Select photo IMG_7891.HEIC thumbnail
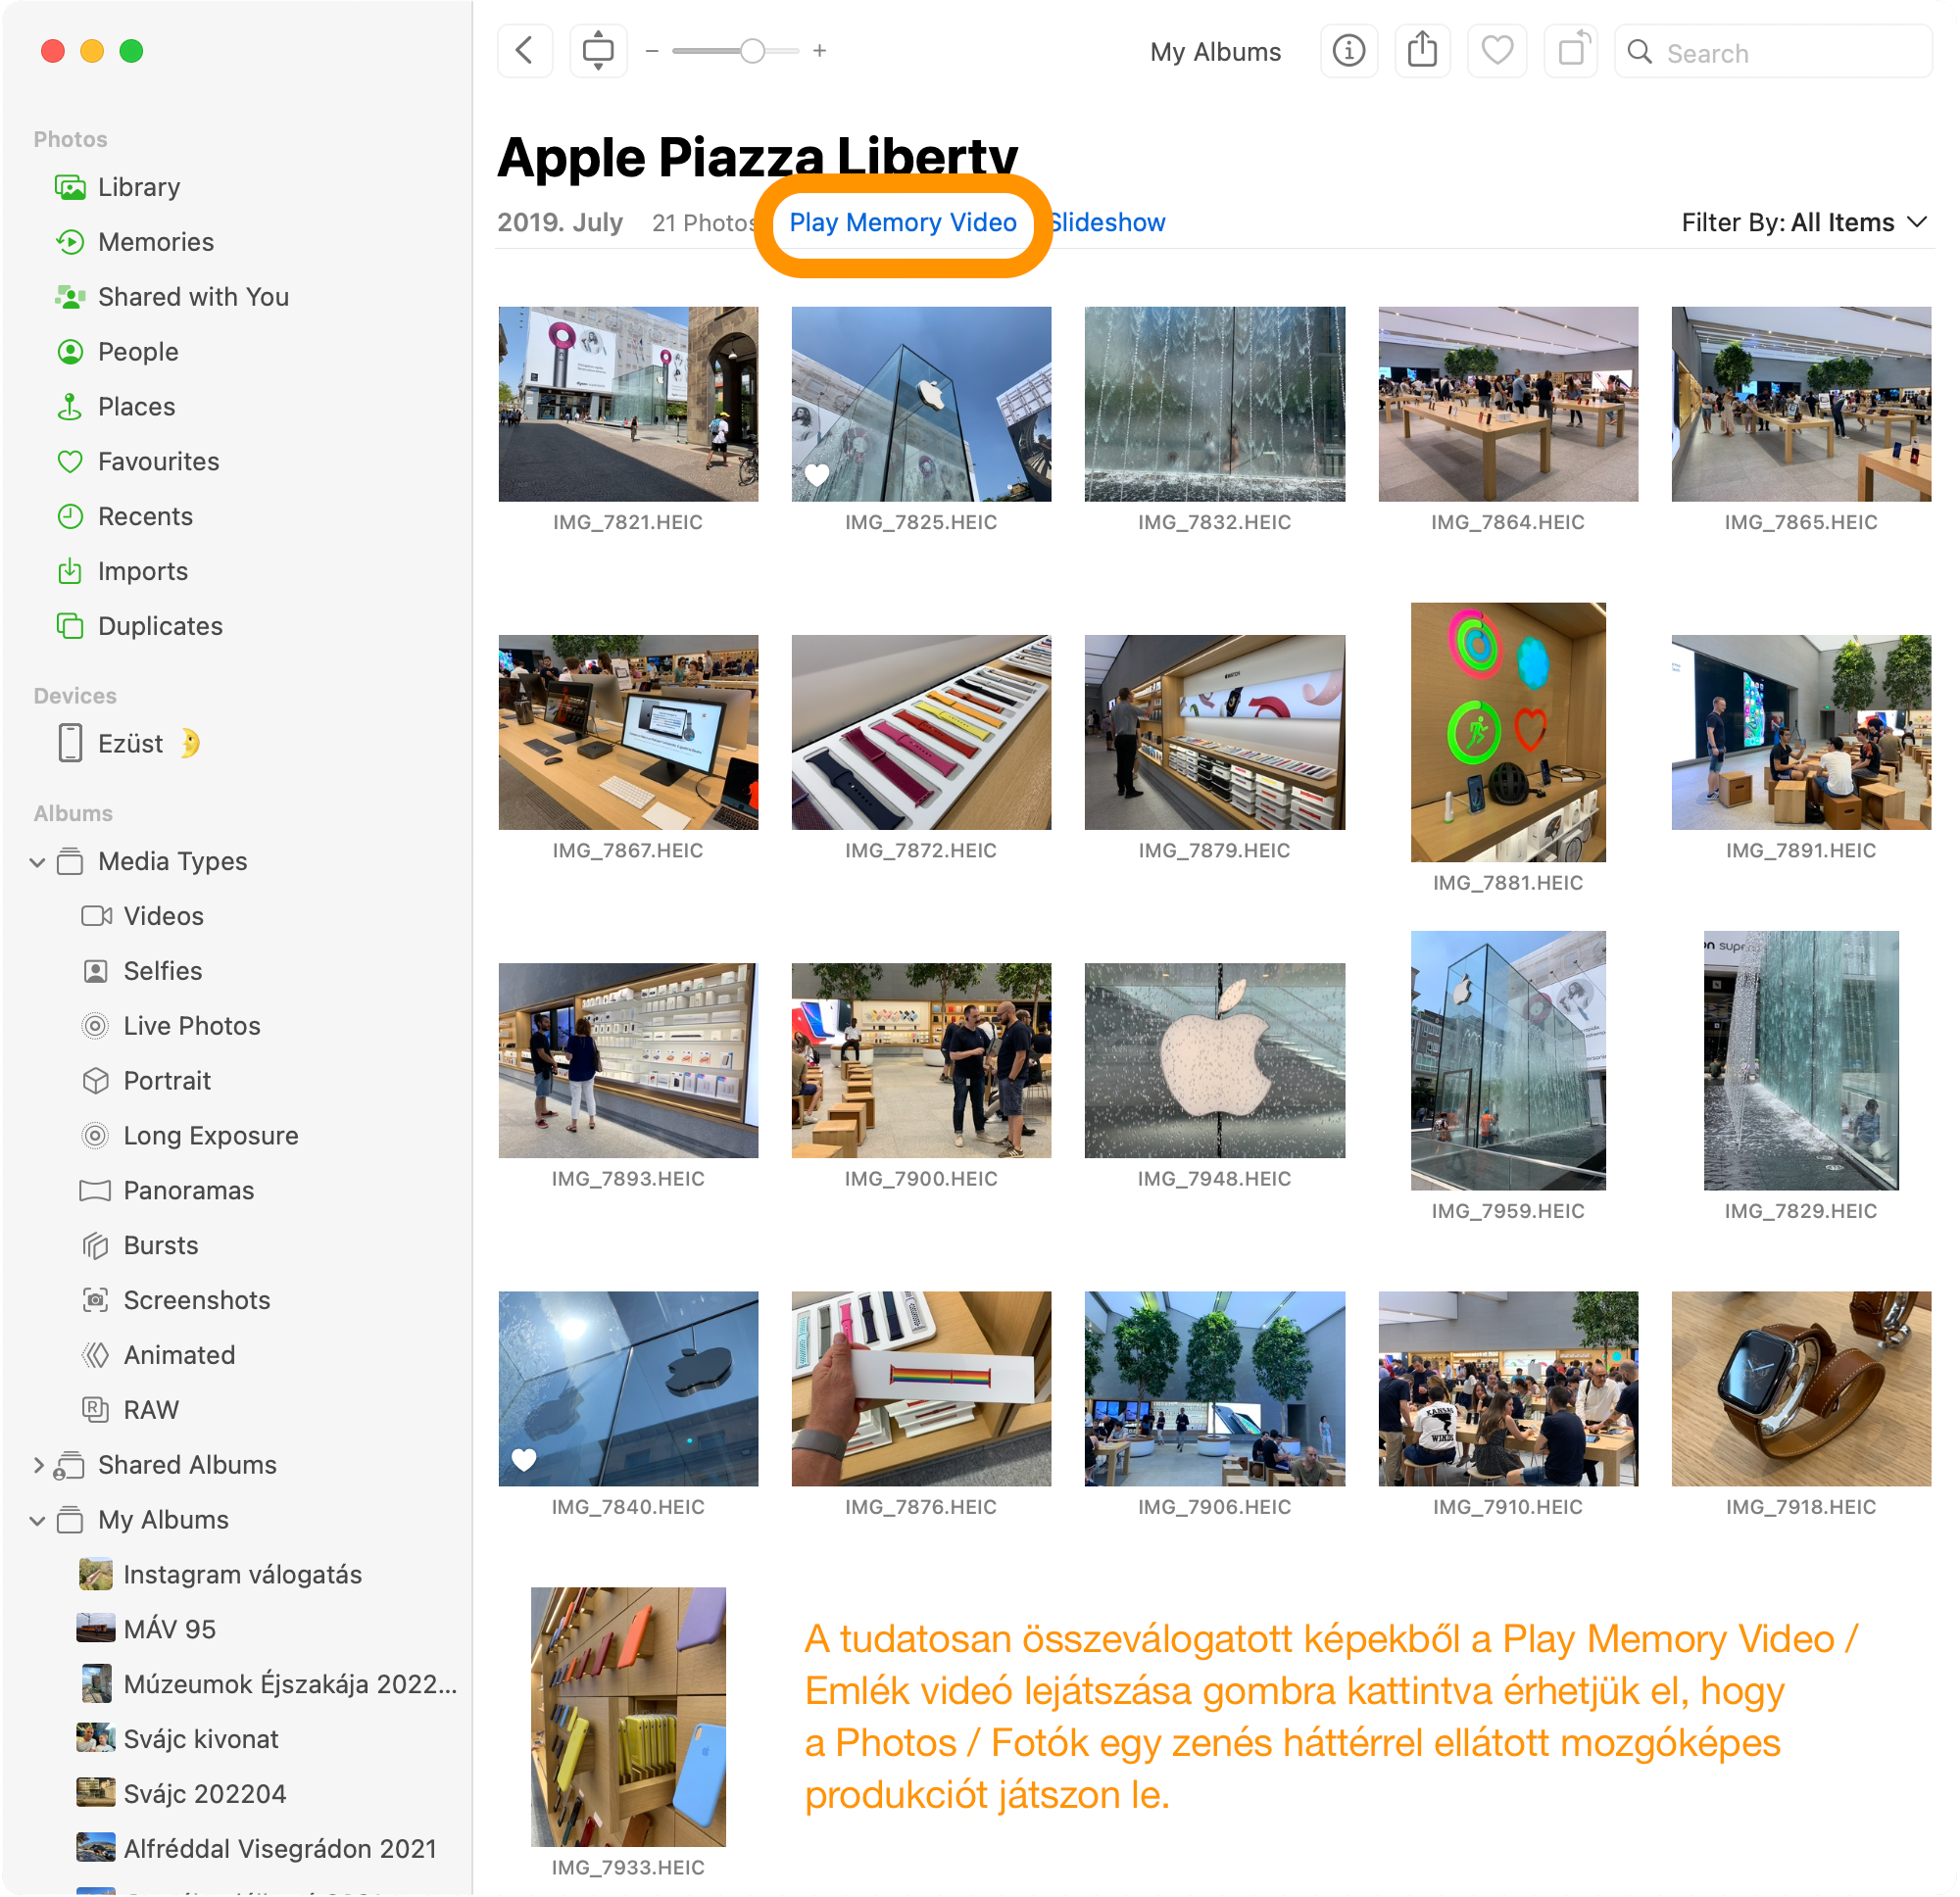The height and width of the screenshot is (1897, 1960). [1800, 732]
